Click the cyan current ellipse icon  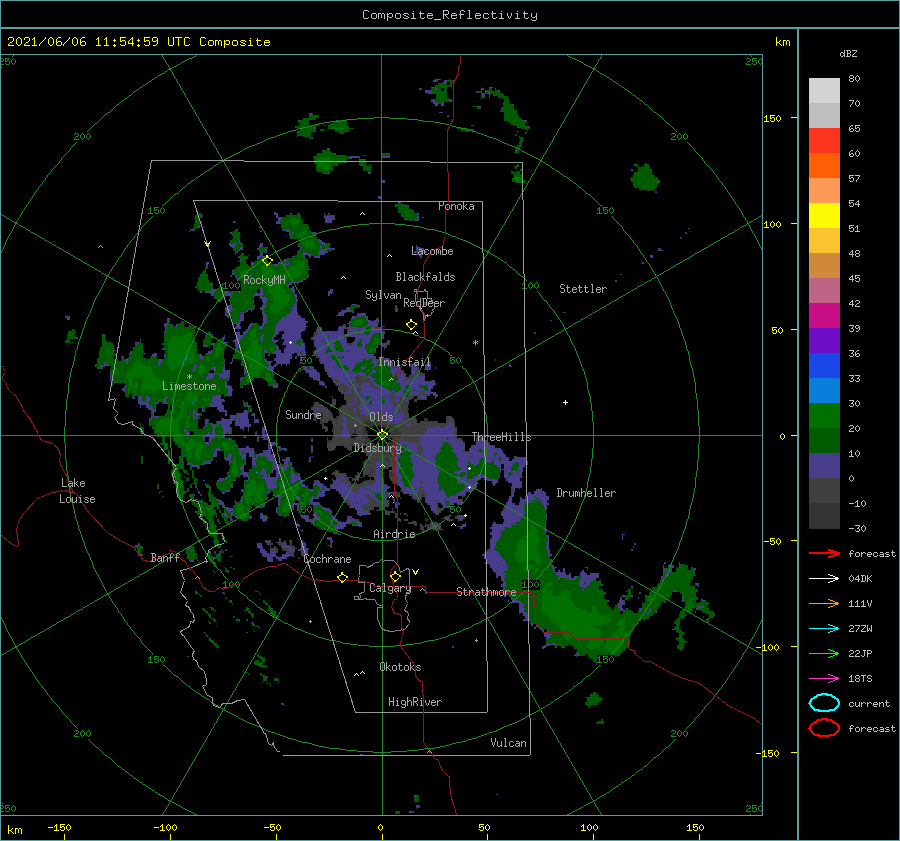click(x=824, y=703)
